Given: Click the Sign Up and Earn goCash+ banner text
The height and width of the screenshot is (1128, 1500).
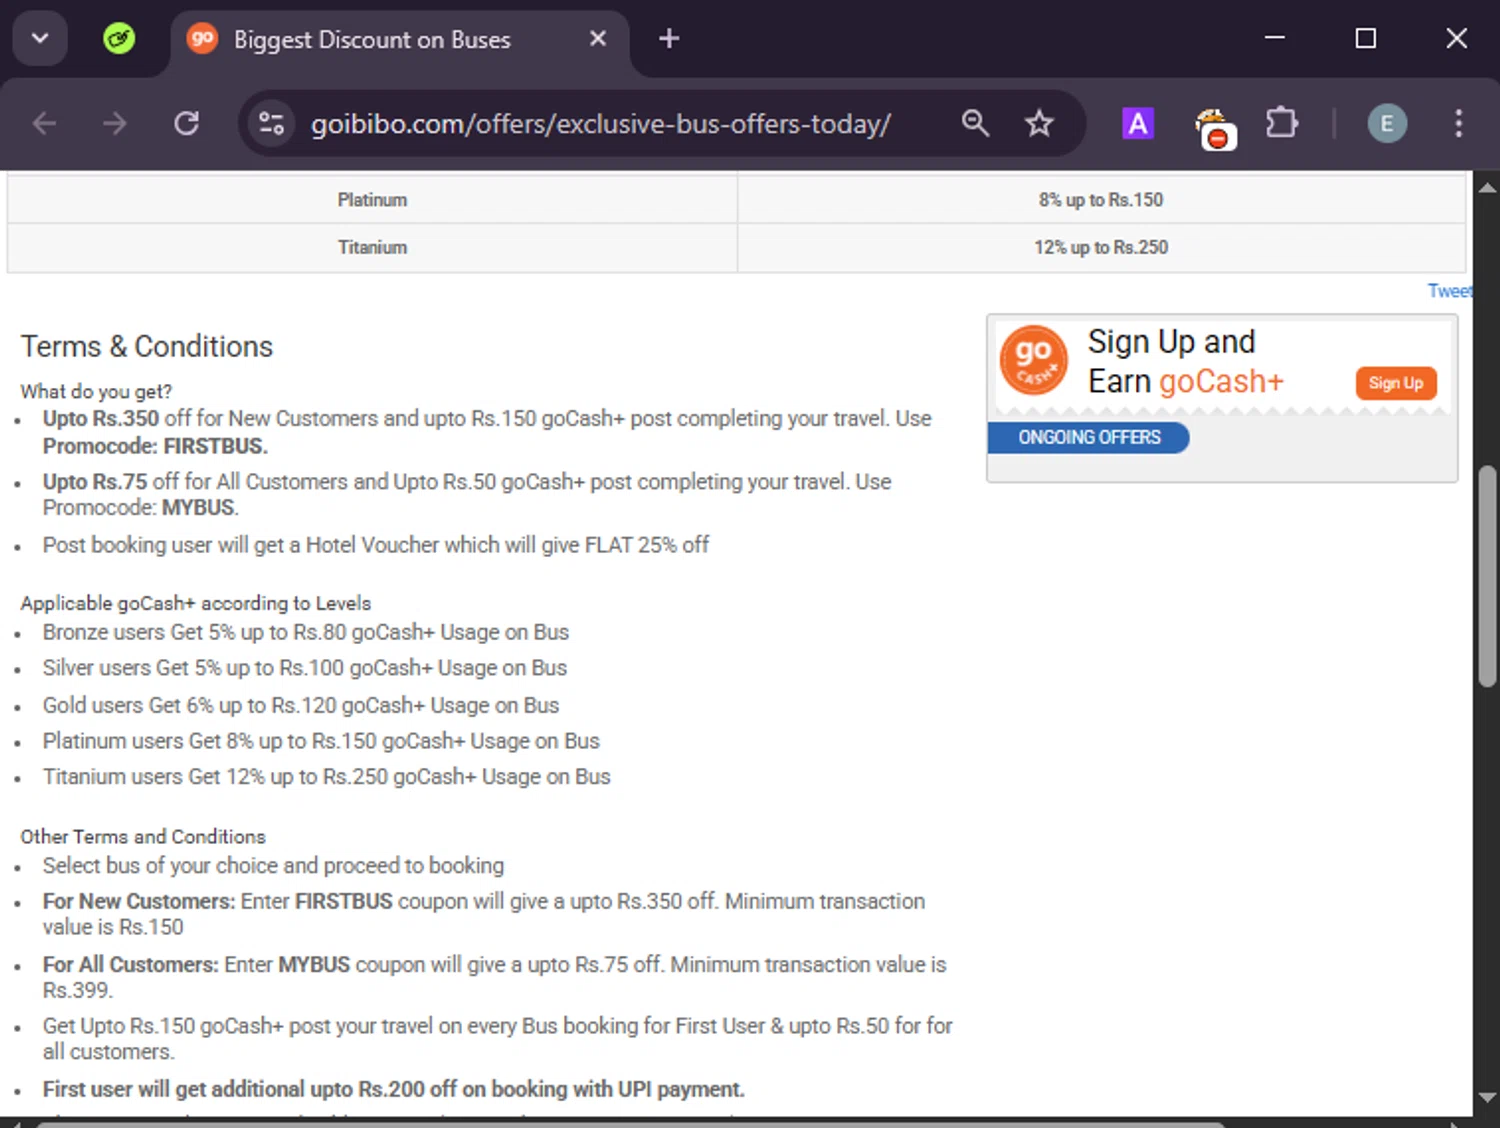Looking at the screenshot, I should coord(1185,362).
